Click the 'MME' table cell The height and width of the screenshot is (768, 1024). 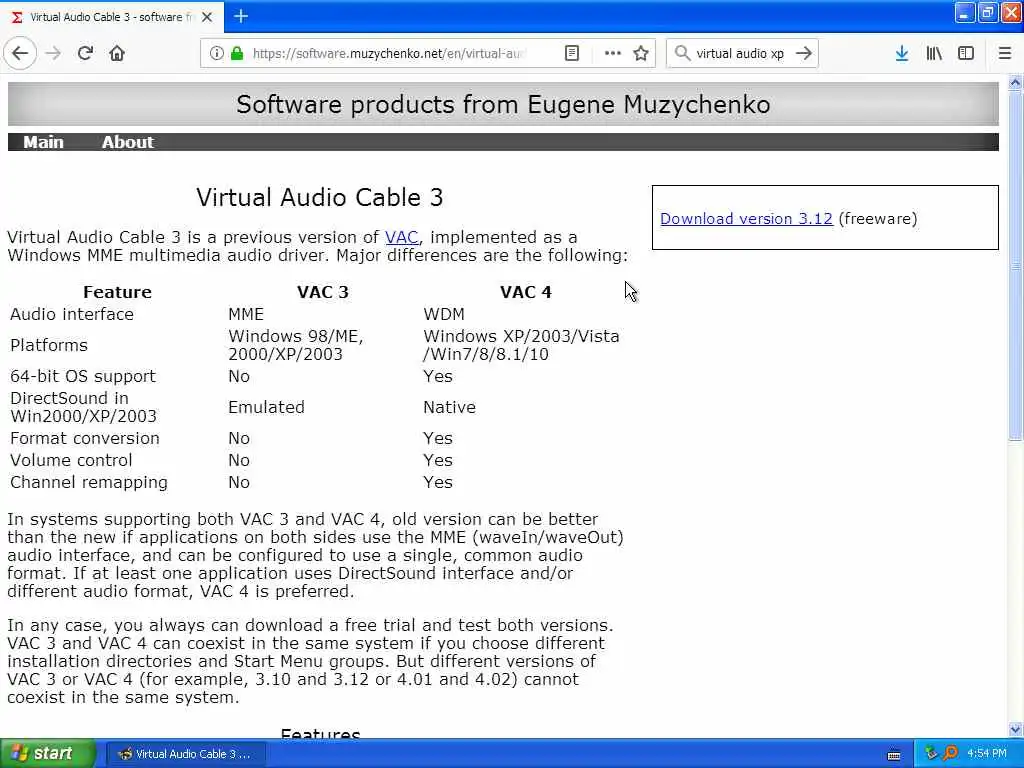[246, 314]
